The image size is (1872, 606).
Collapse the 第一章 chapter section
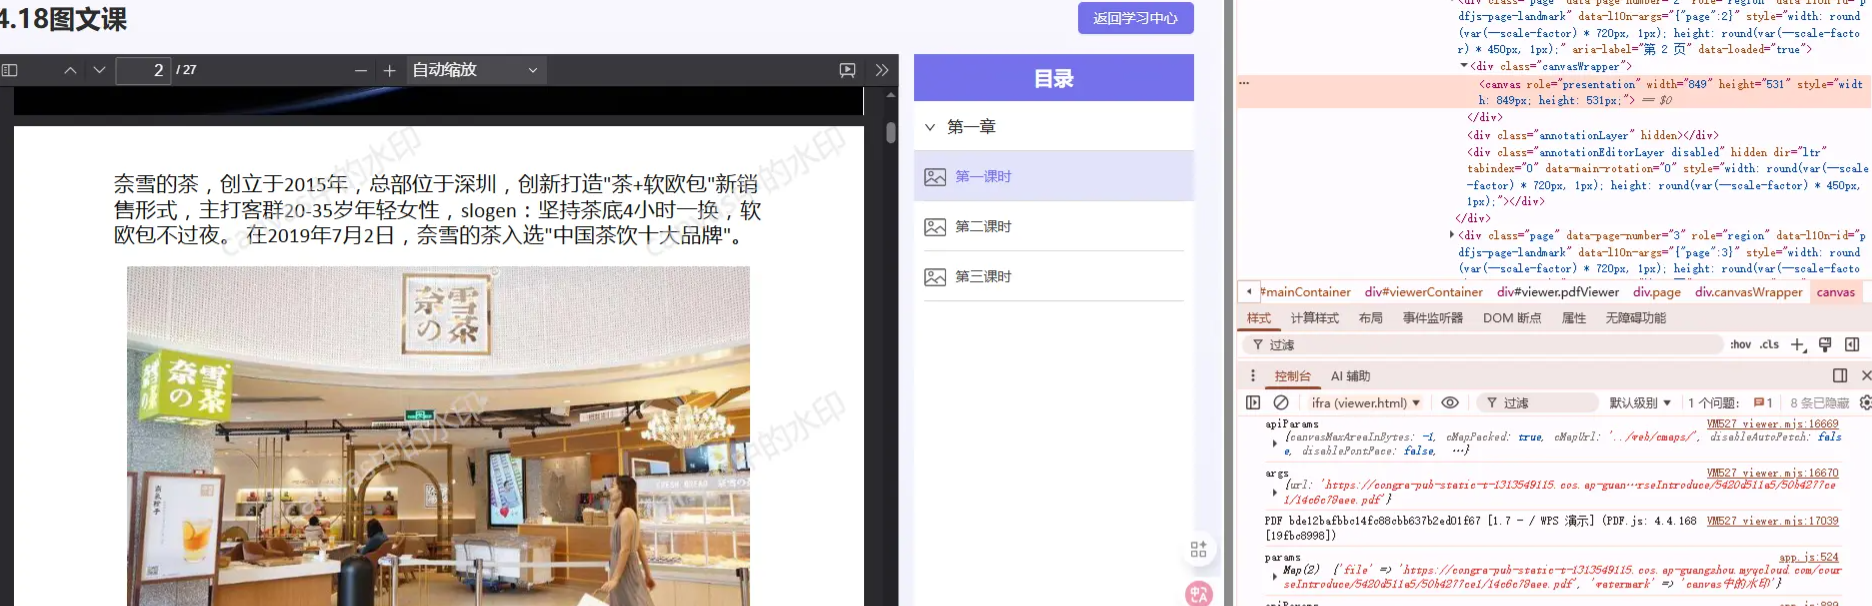coord(930,127)
